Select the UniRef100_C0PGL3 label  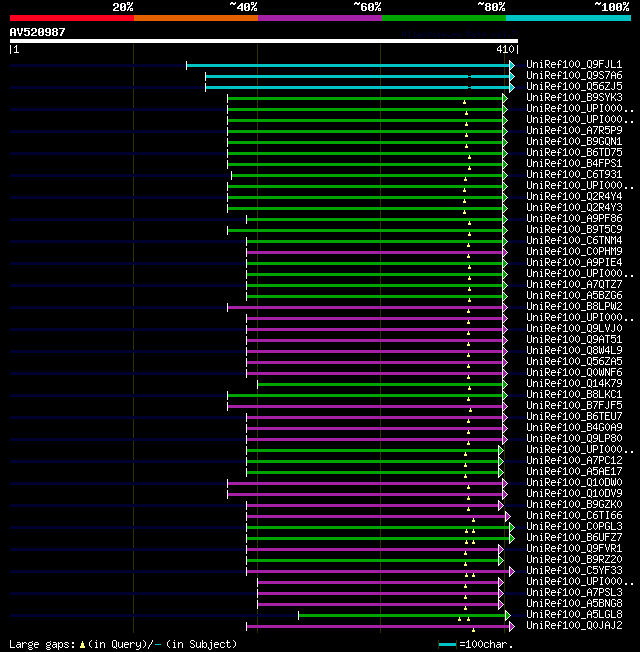[574, 527]
